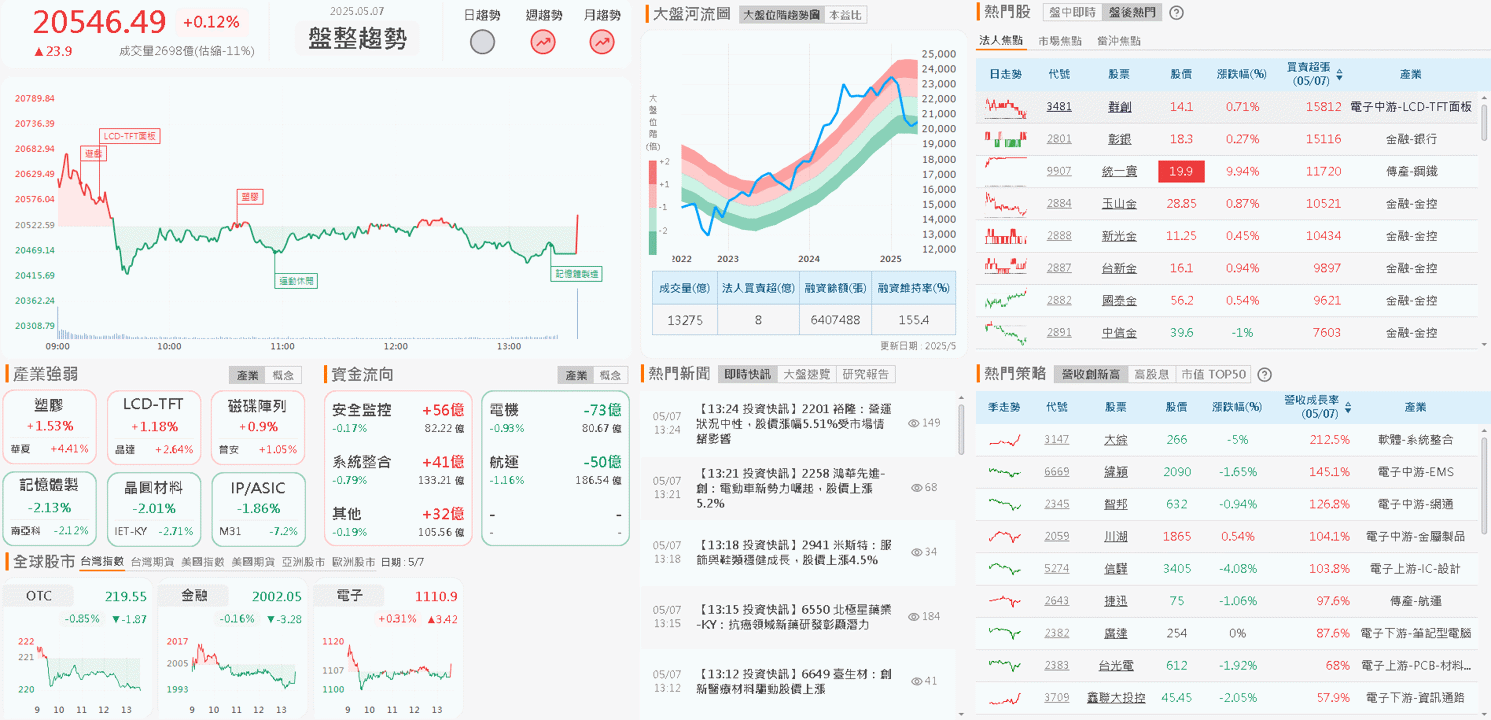1491x720 pixels.
Task: Open the 市場焦點 tab
Action: tap(1059, 41)
